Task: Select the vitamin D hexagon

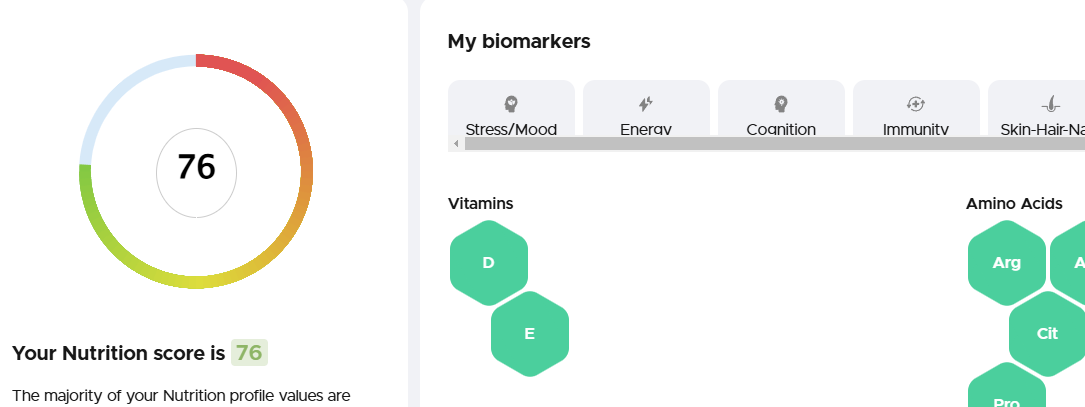Action: coord(489,263)
